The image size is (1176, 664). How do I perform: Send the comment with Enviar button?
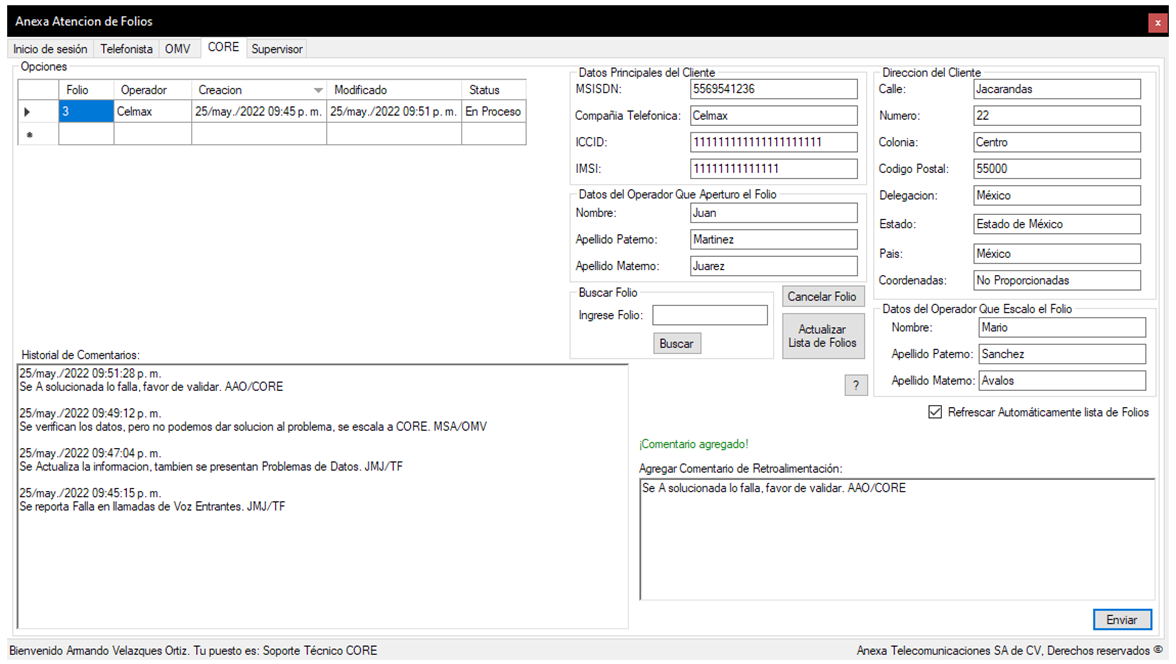(x=1121, y=620)
